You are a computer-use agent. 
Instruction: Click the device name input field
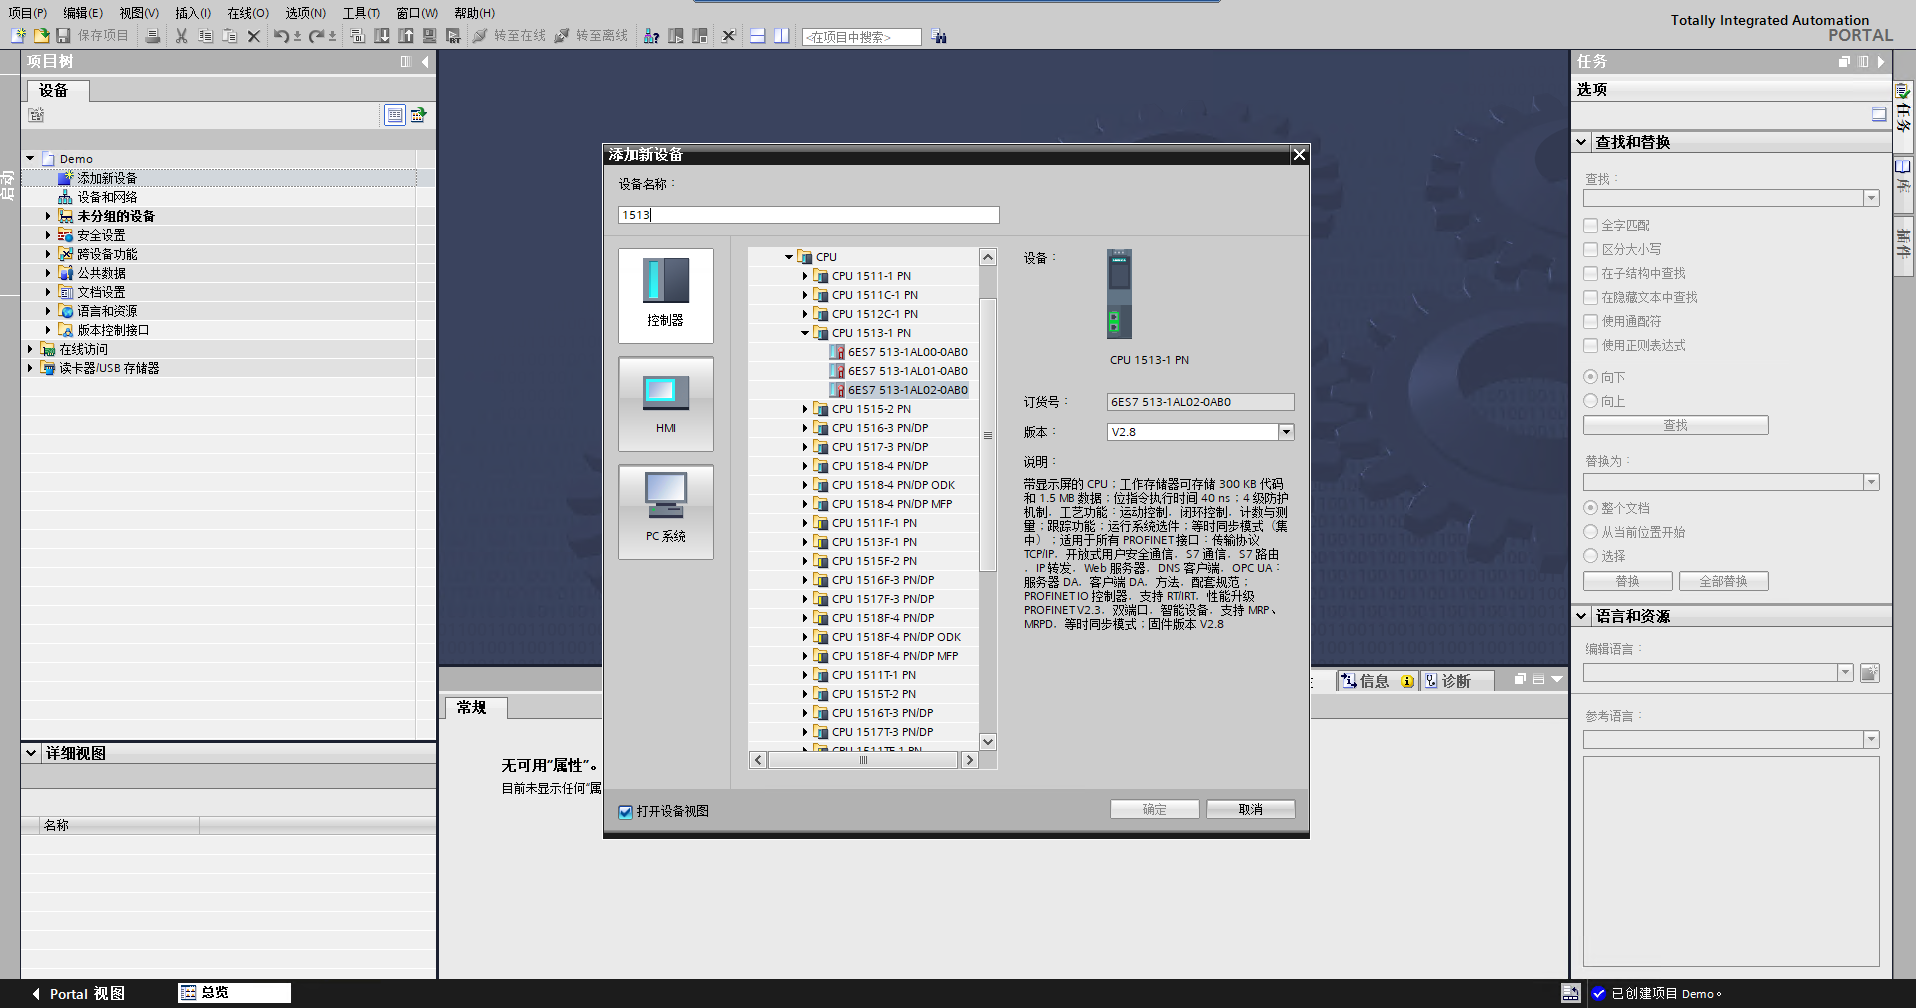click(809, 215)
